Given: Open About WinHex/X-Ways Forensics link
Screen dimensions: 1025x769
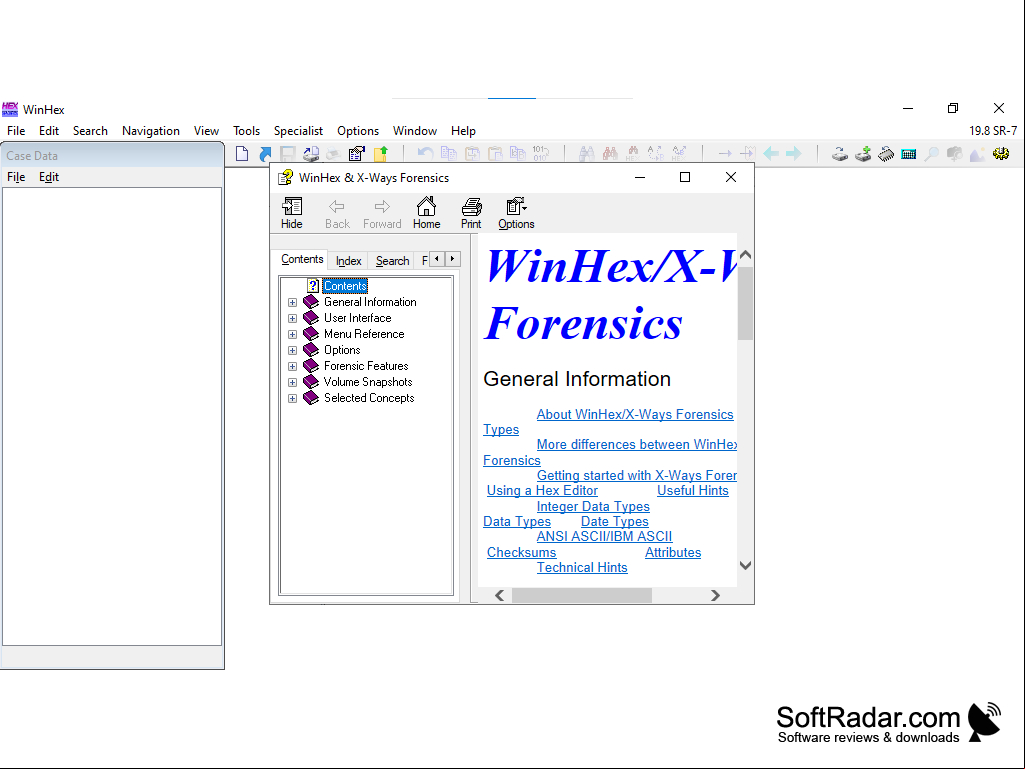Looking at the screenshot, I should 635,415.
